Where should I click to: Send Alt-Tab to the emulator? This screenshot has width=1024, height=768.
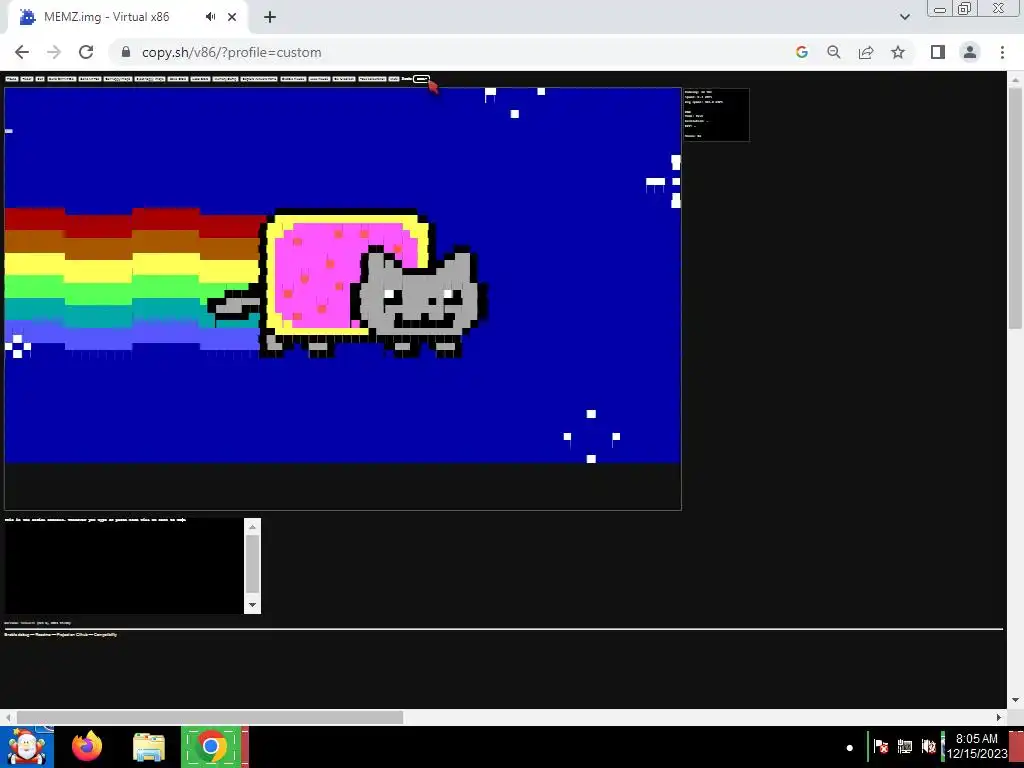(89, 79)
